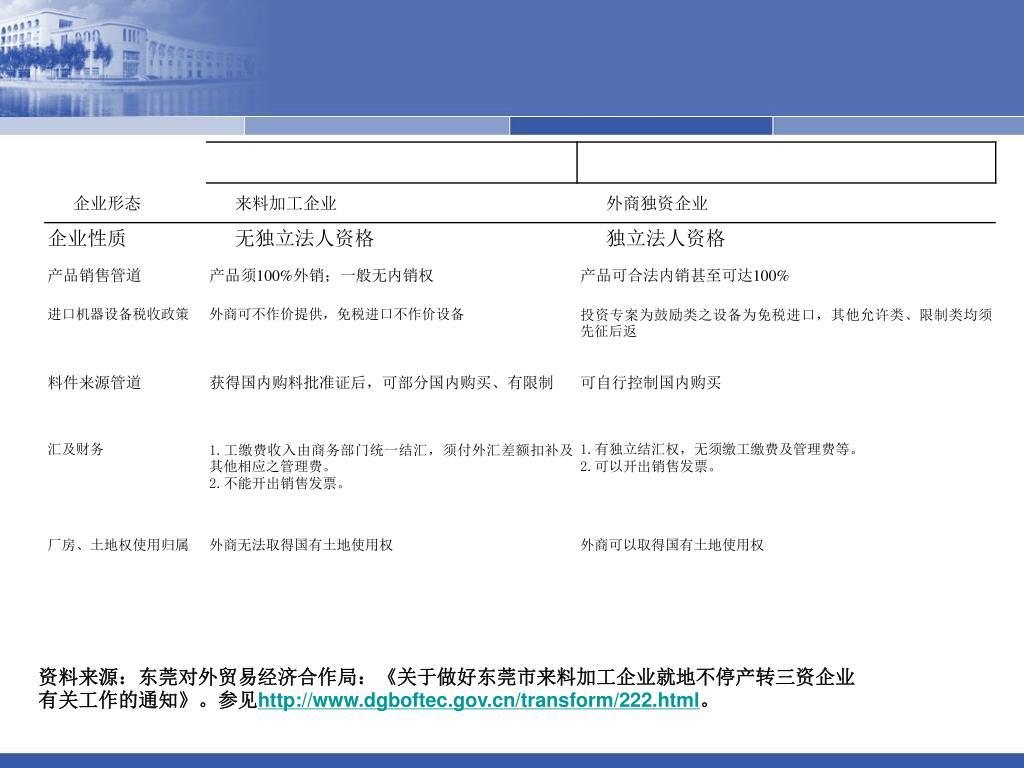
Task: Click the line '2.可以开出销售发票。'
Action: coord(648,466)
